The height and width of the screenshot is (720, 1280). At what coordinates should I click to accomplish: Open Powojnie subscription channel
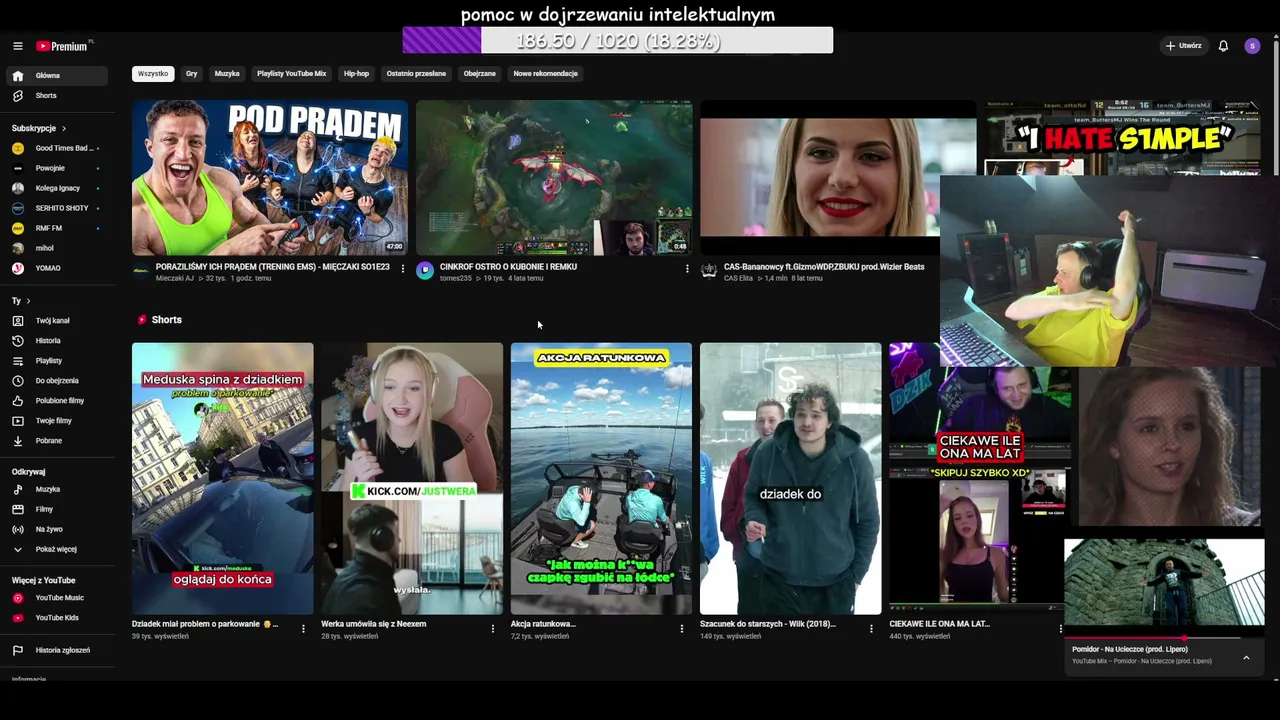point(58,168)
